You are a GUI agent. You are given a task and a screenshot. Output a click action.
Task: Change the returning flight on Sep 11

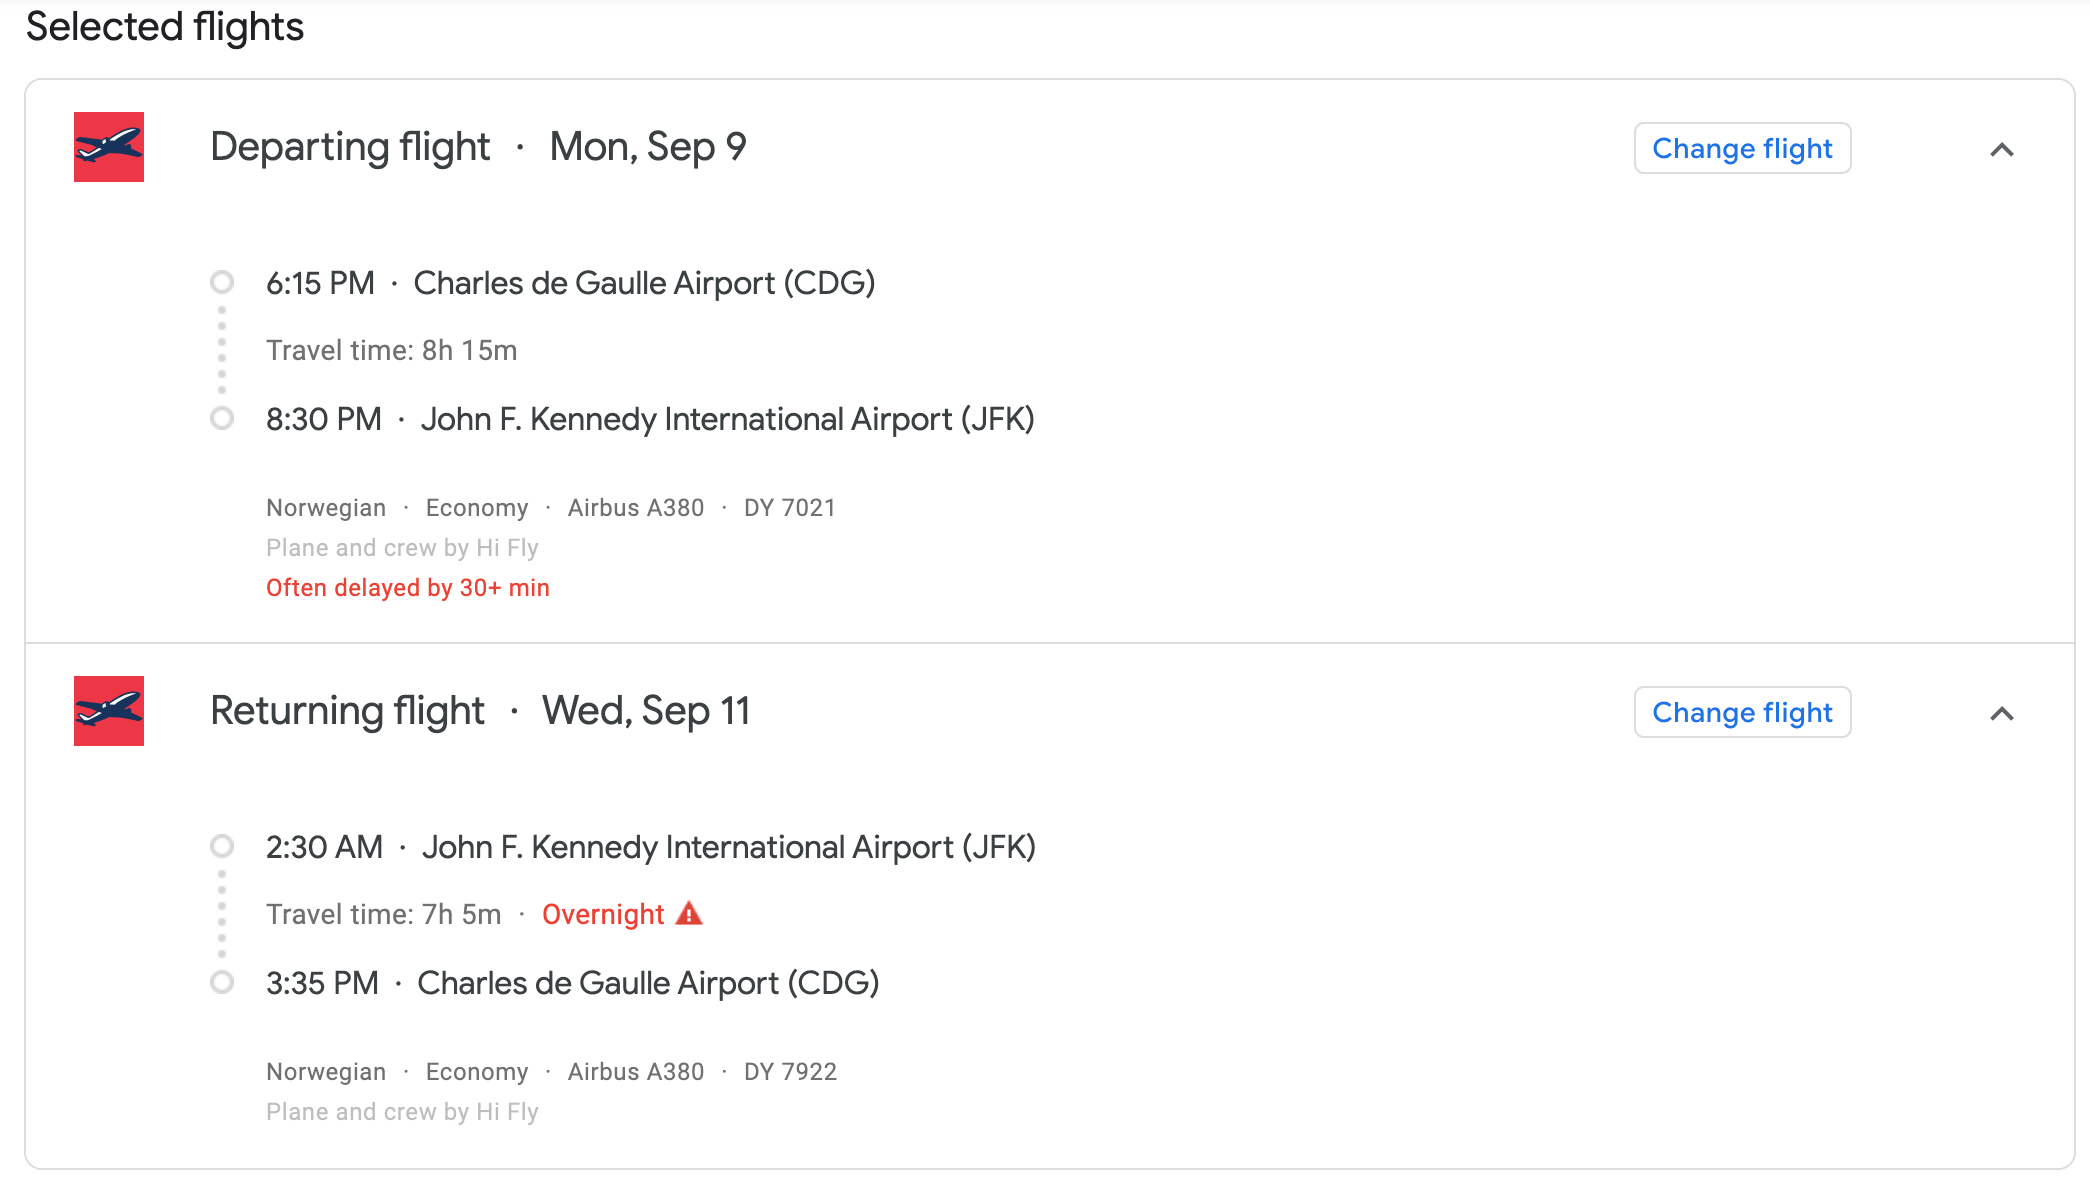[x=1742, y=712]
